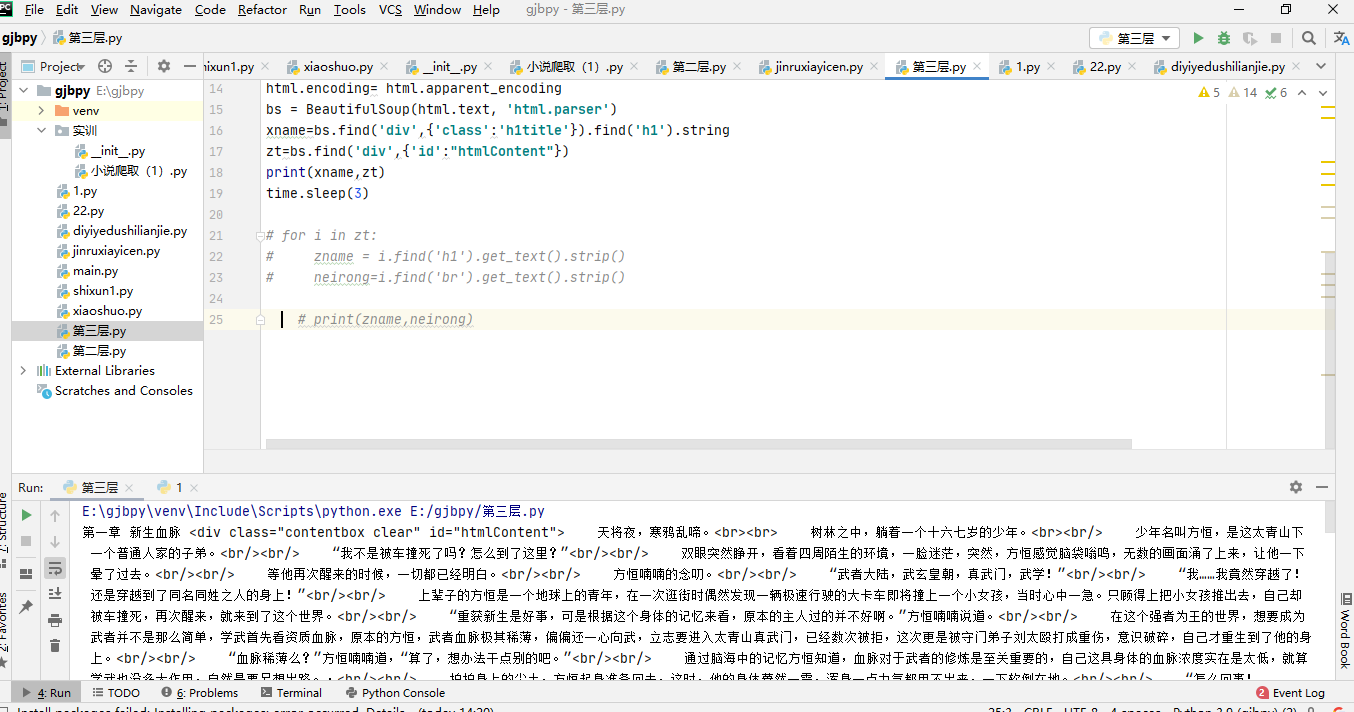Expand the venv folder

[41, 110]
